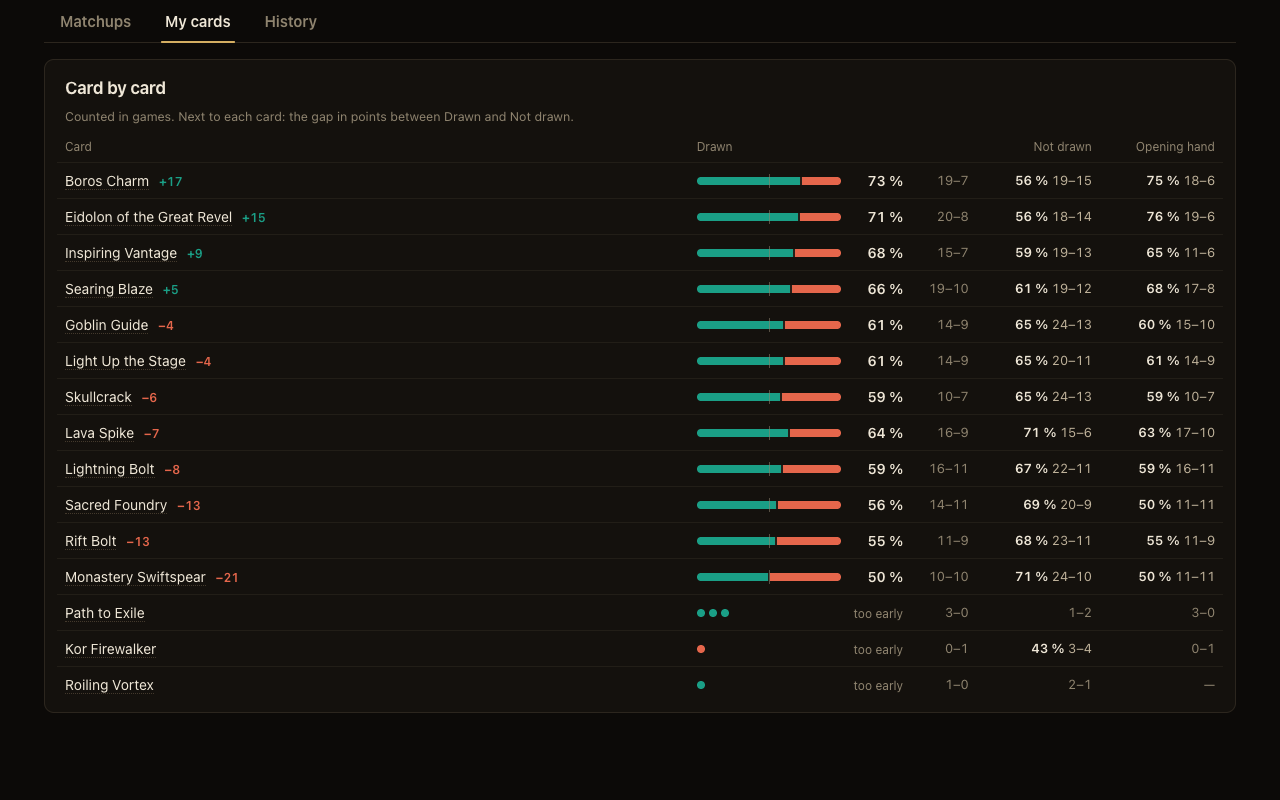Click the Inspiring Vantage card name

point(121,253)
